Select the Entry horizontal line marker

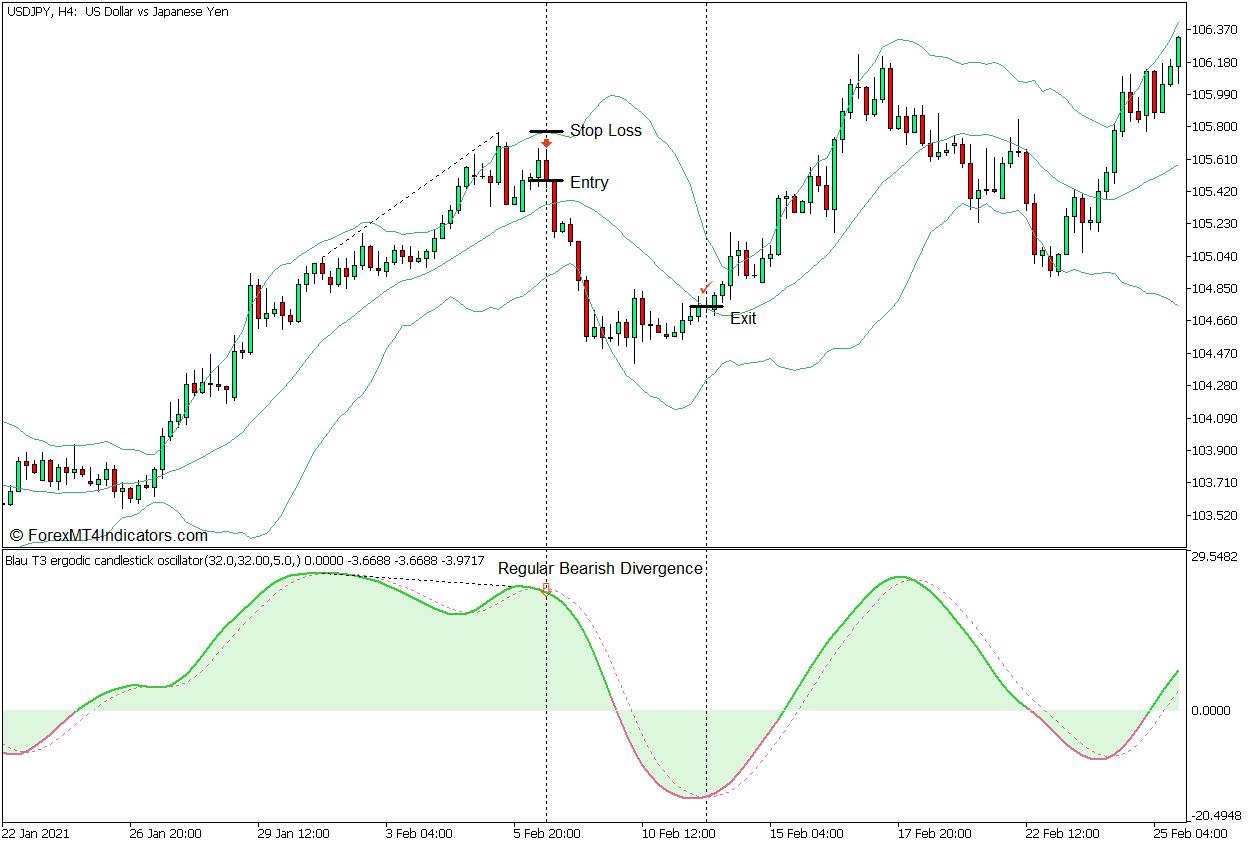coord(546,181)
